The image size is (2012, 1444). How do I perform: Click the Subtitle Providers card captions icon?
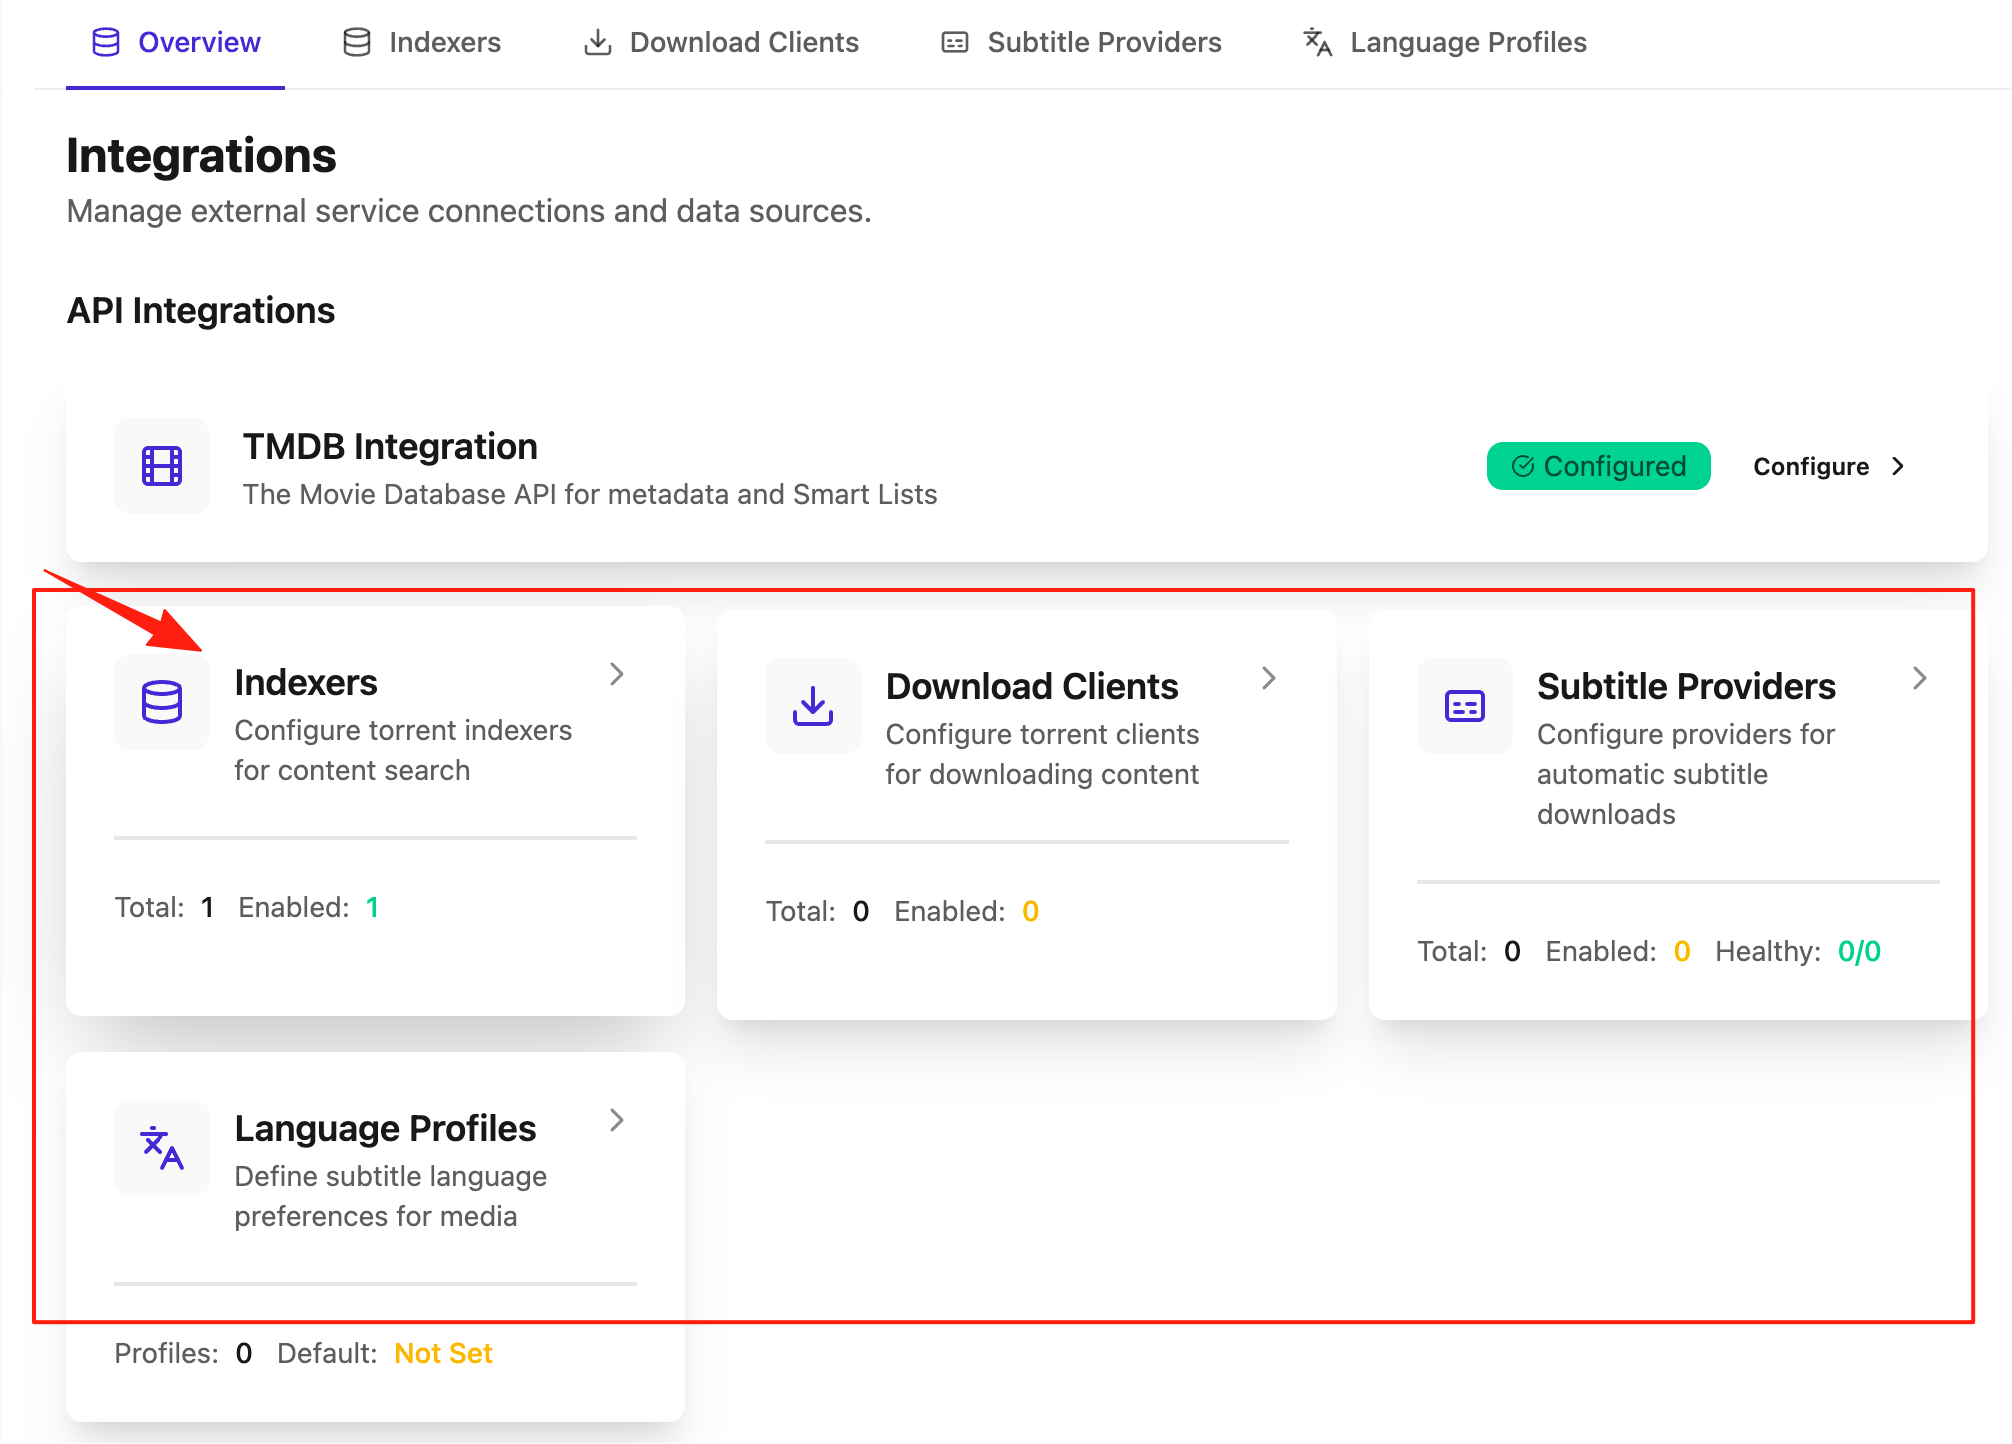[1465, 706]
